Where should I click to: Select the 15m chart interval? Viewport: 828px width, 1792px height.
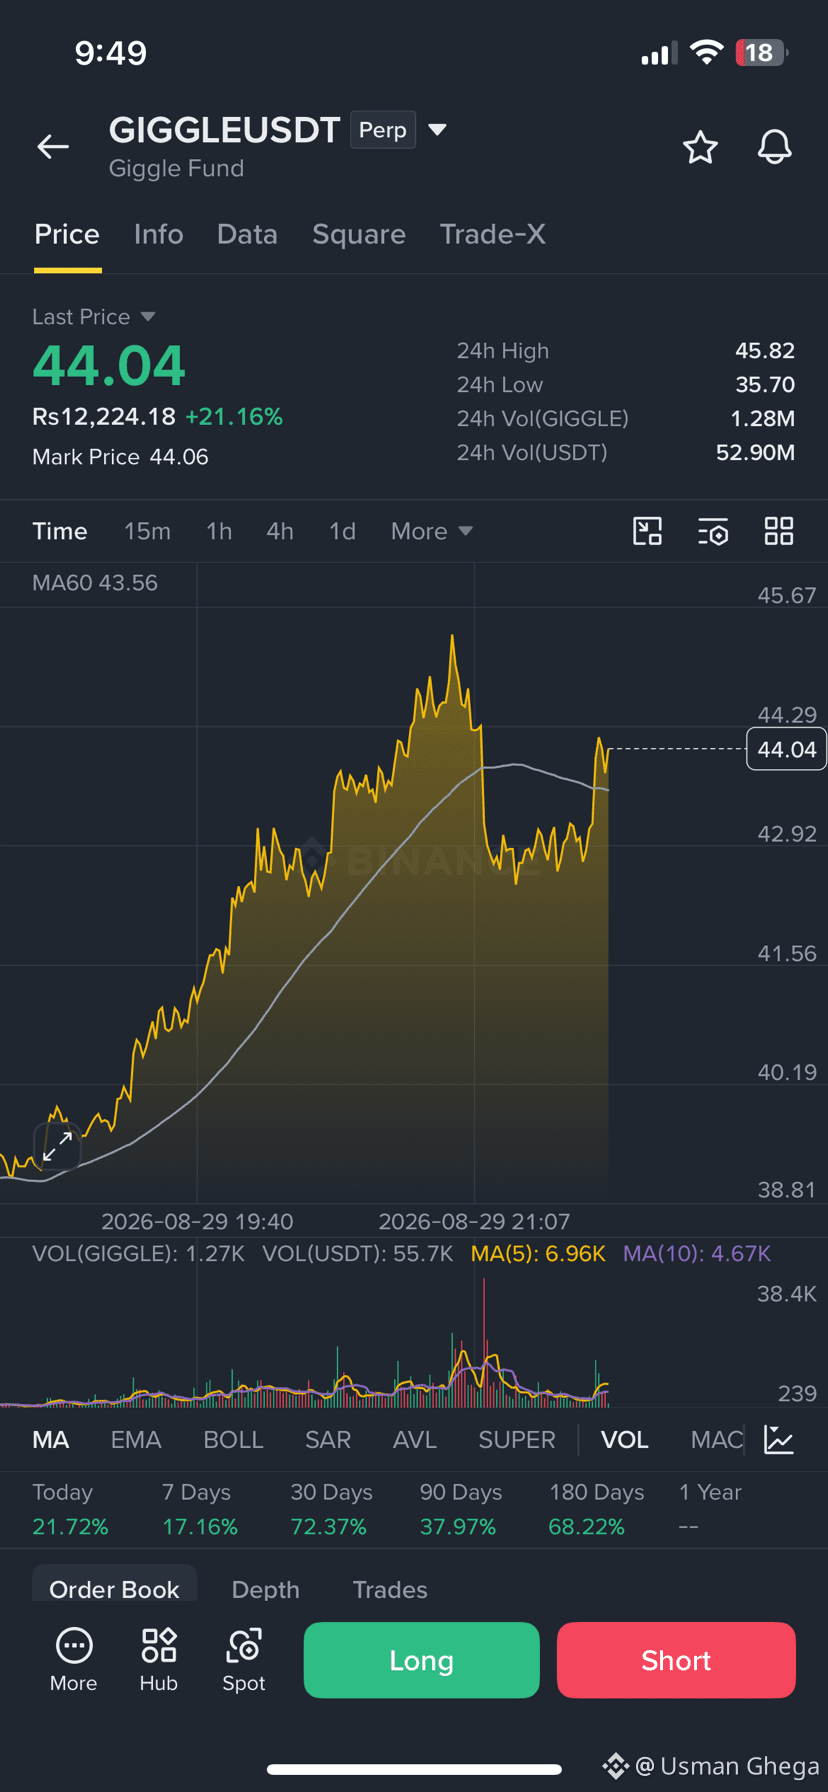click(147, 531)
